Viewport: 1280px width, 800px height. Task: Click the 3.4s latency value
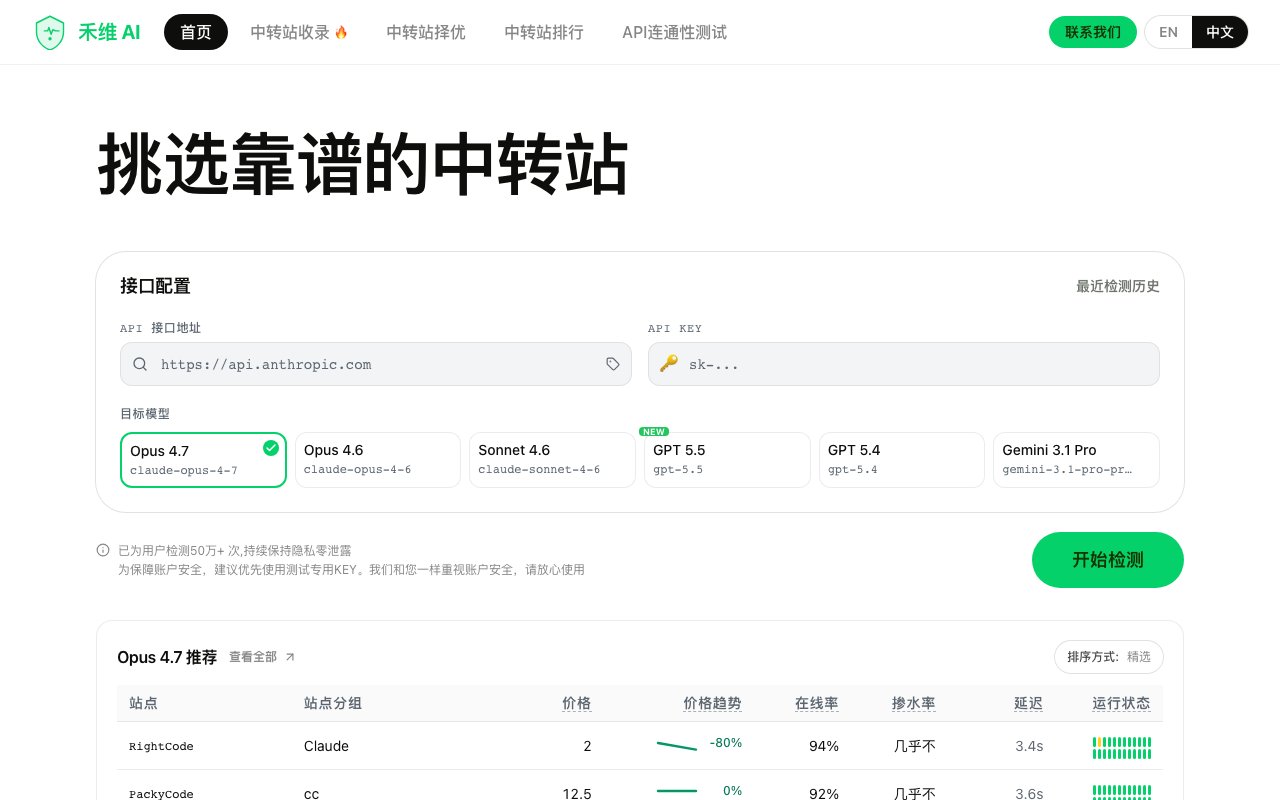(x=1029, y=746)
